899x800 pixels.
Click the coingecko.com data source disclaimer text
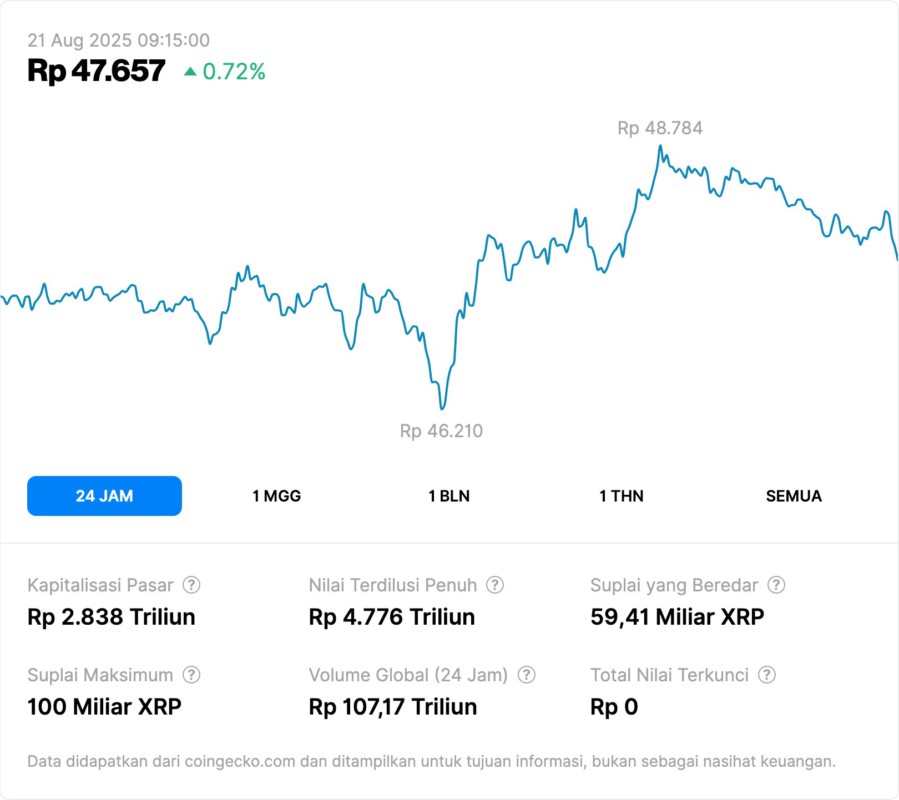[431, 761]
